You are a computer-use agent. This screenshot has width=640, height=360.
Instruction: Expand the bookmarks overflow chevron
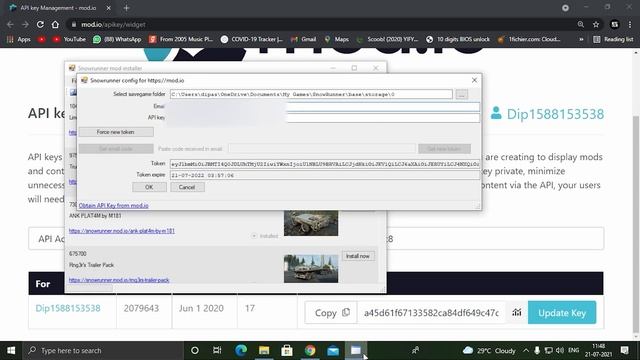pos(581,39)
